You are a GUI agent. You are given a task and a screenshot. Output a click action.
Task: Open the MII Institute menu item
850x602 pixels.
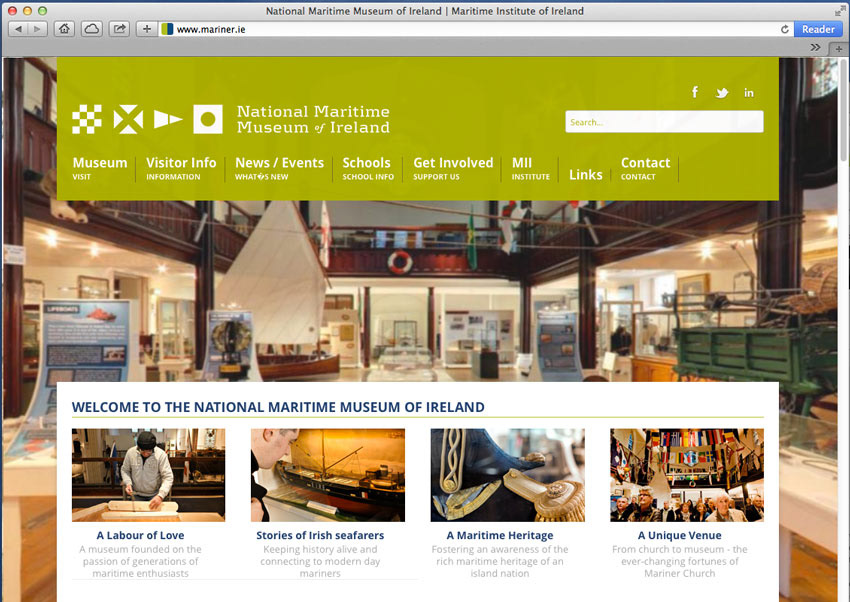click(530, 169)
